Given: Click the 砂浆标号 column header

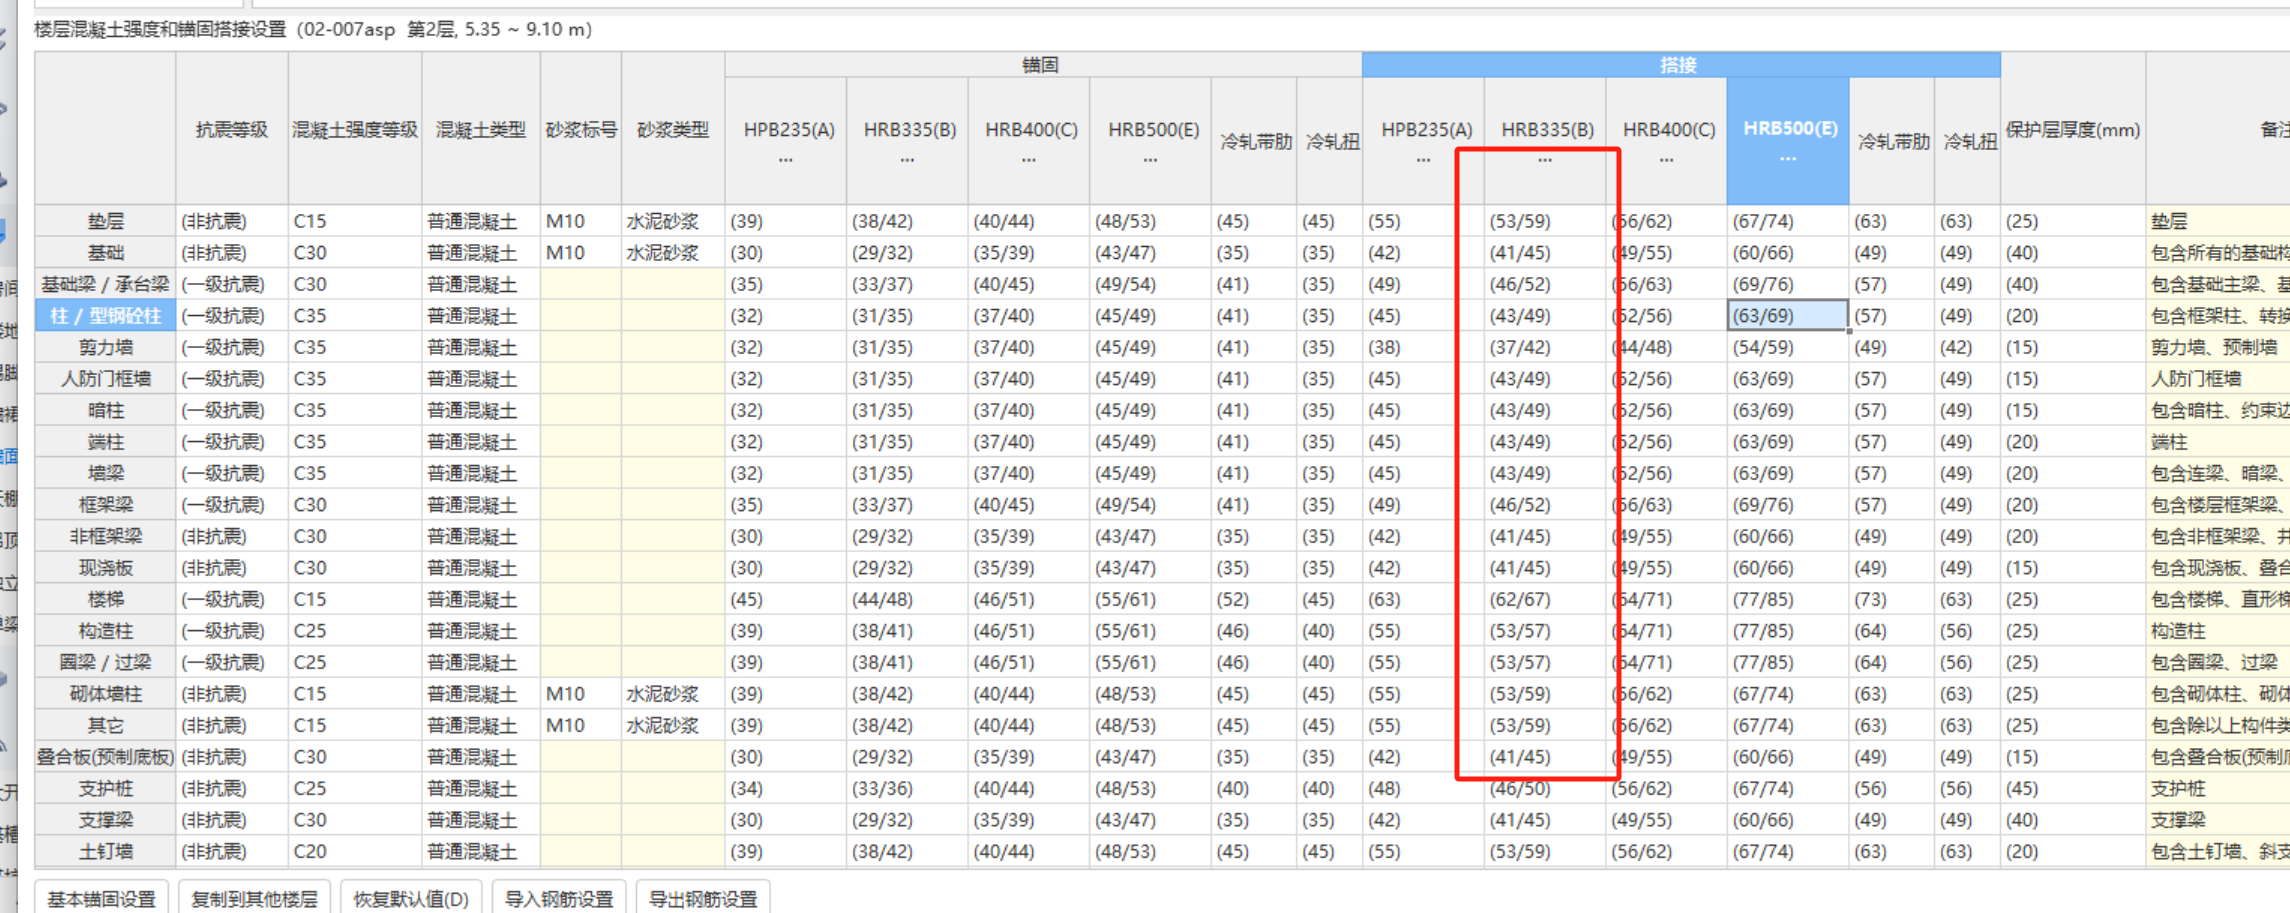Looking at the screenshot, I should click(581, 129).
